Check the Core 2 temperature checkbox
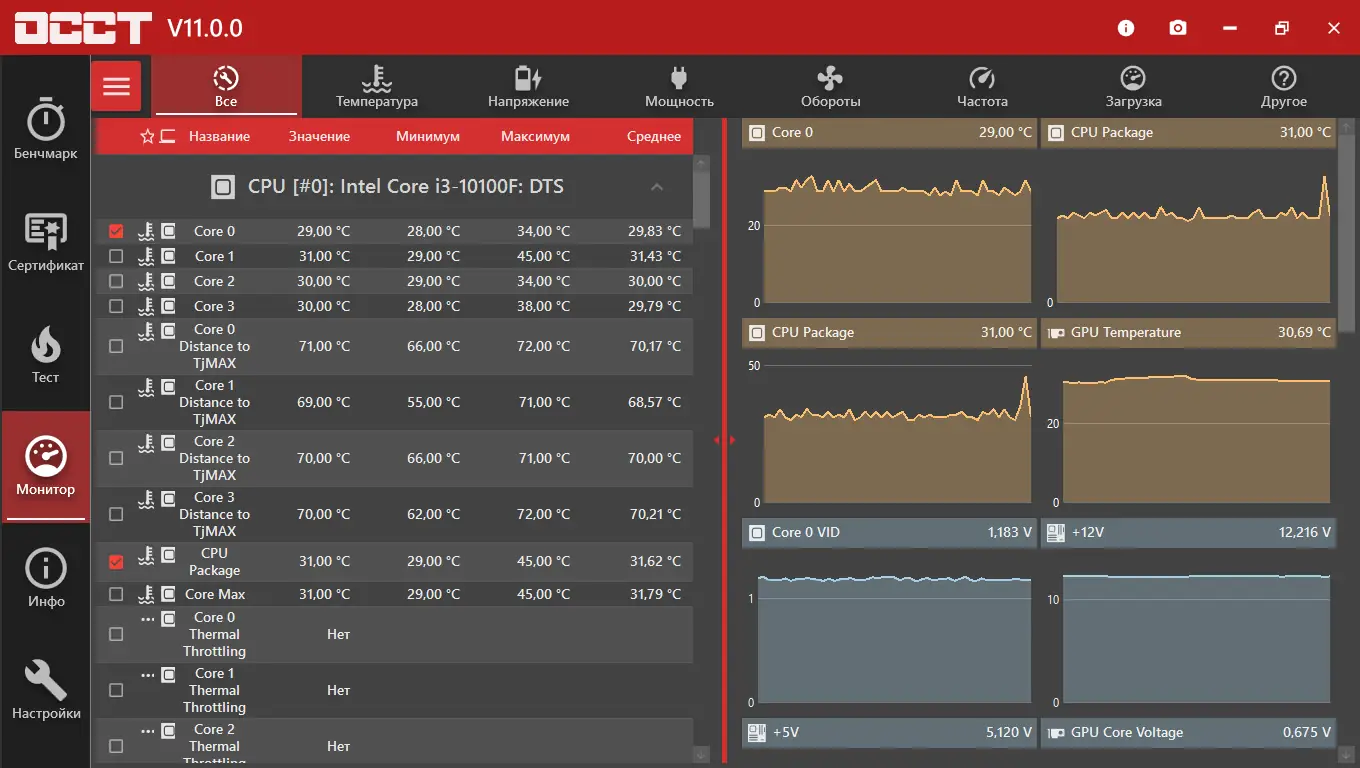This screenshot has height=768, width=1360. (x=116, y=281)
